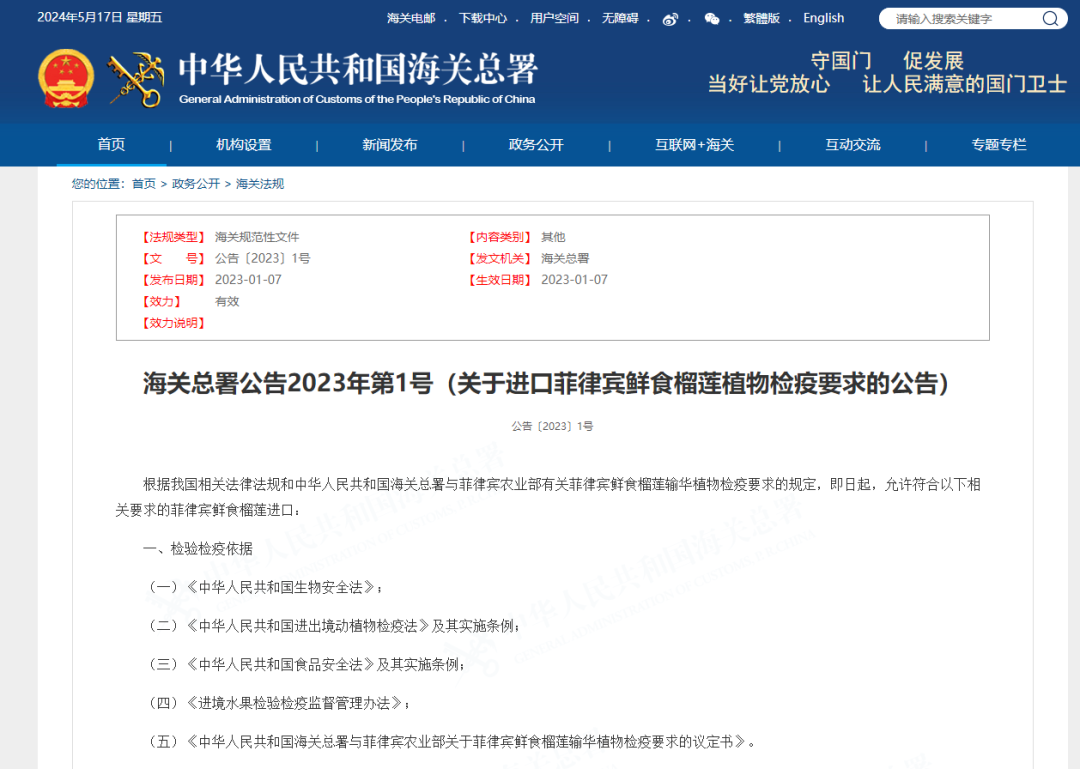Select the 机构设置 navigation tab
Image resolution: width=1080 pixels, height=769 pixels.
[243, 145]
